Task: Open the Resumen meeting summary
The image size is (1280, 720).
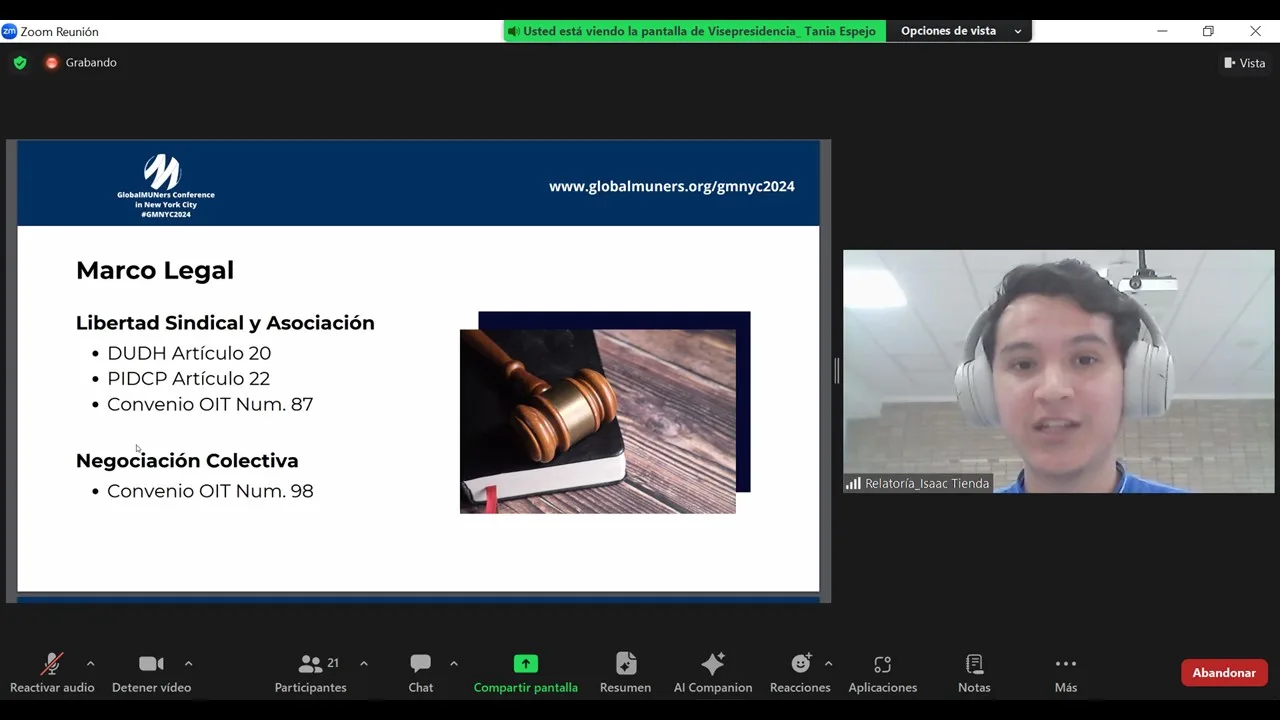Action: (625, 673)
